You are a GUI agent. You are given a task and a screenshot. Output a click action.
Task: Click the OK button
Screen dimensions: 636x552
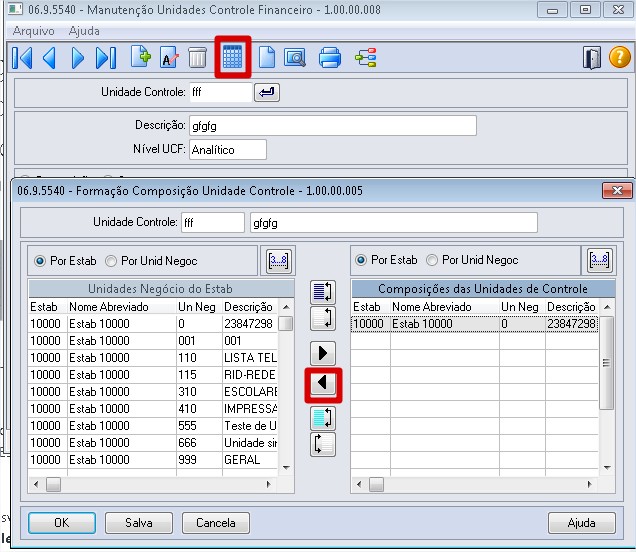tap(62, 523)
